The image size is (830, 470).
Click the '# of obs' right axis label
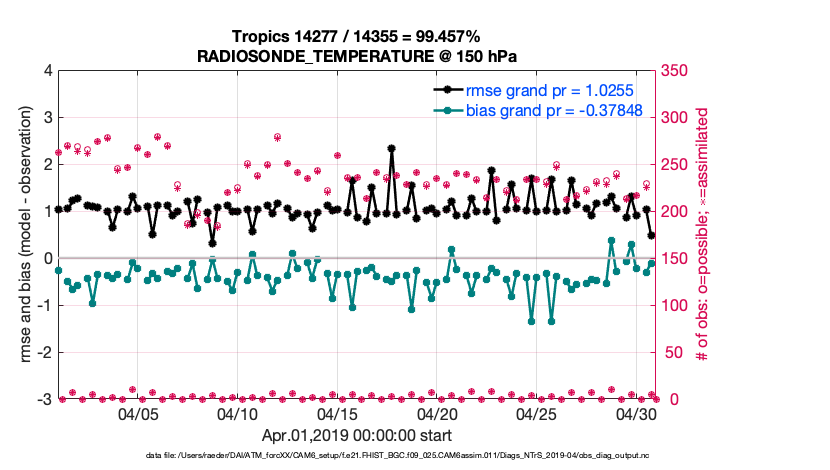pyautogui.click(x=702, y=236)
